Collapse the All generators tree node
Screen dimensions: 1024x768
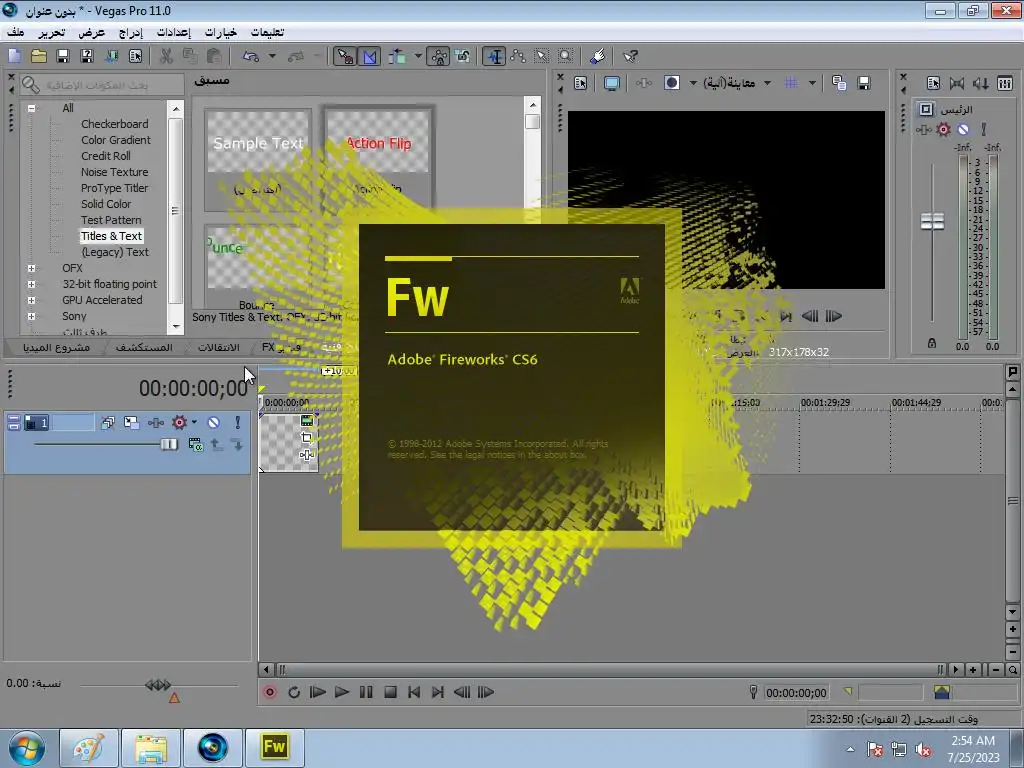coord(31,108)
